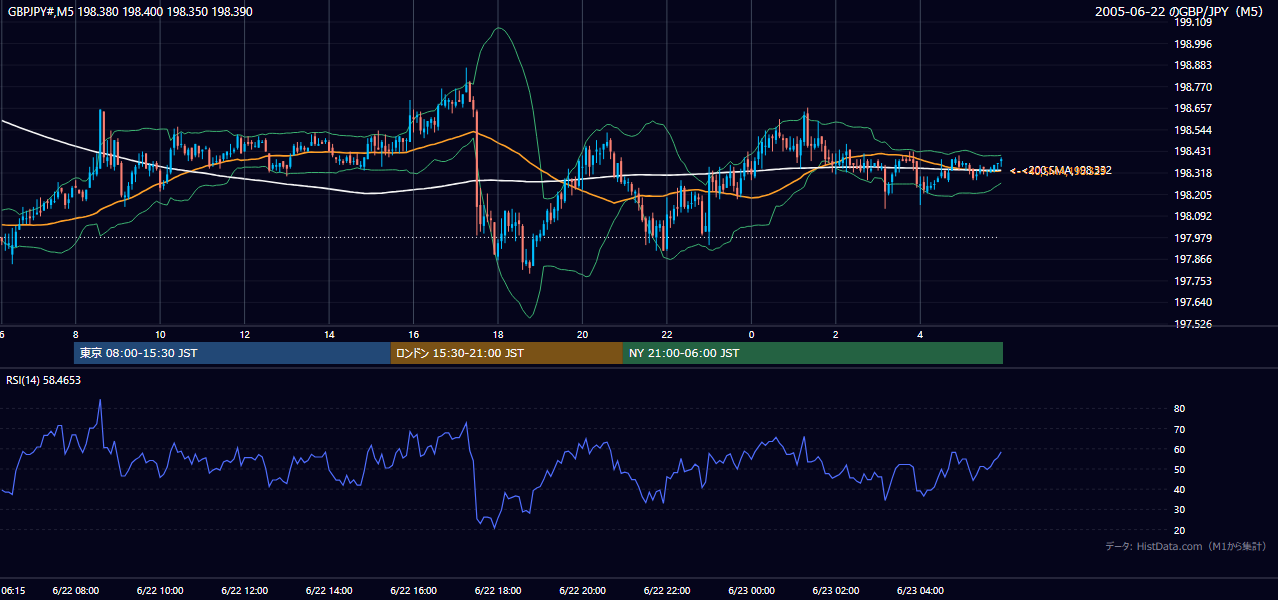
Task: Click hour tick '16' under price chart
Action: pos(414,335)
